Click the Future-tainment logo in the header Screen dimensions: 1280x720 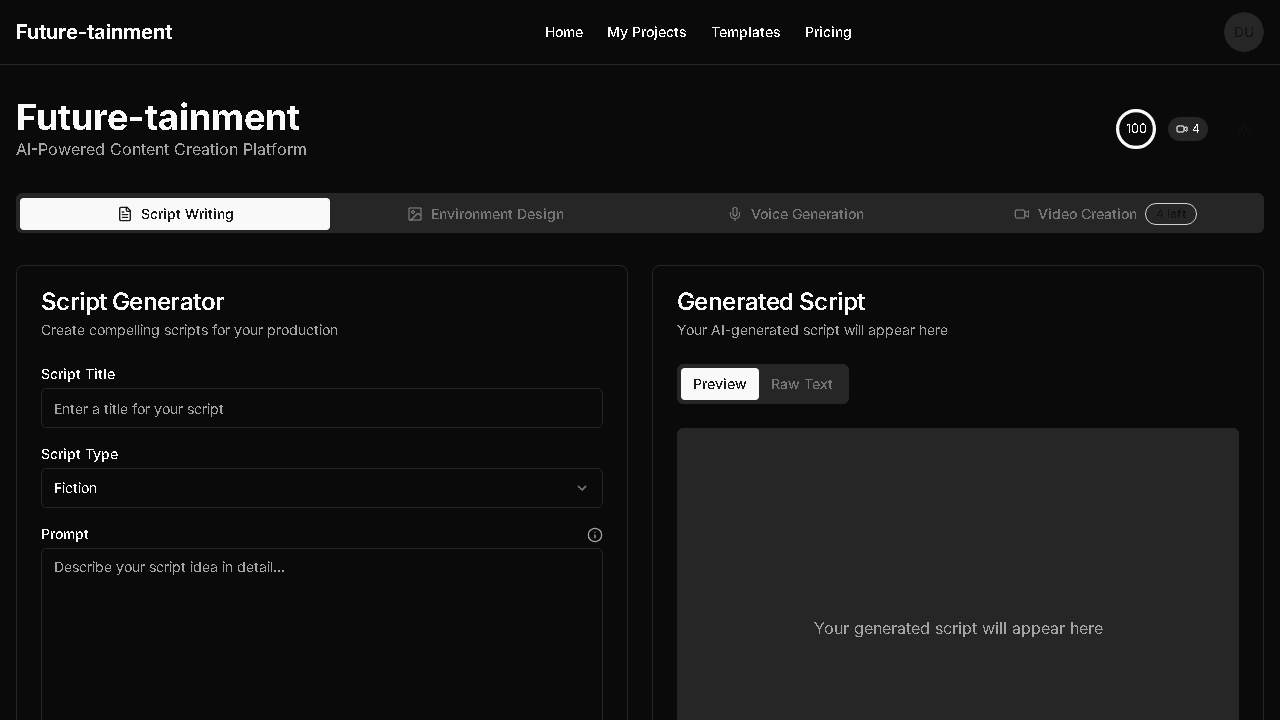(94, 32)
